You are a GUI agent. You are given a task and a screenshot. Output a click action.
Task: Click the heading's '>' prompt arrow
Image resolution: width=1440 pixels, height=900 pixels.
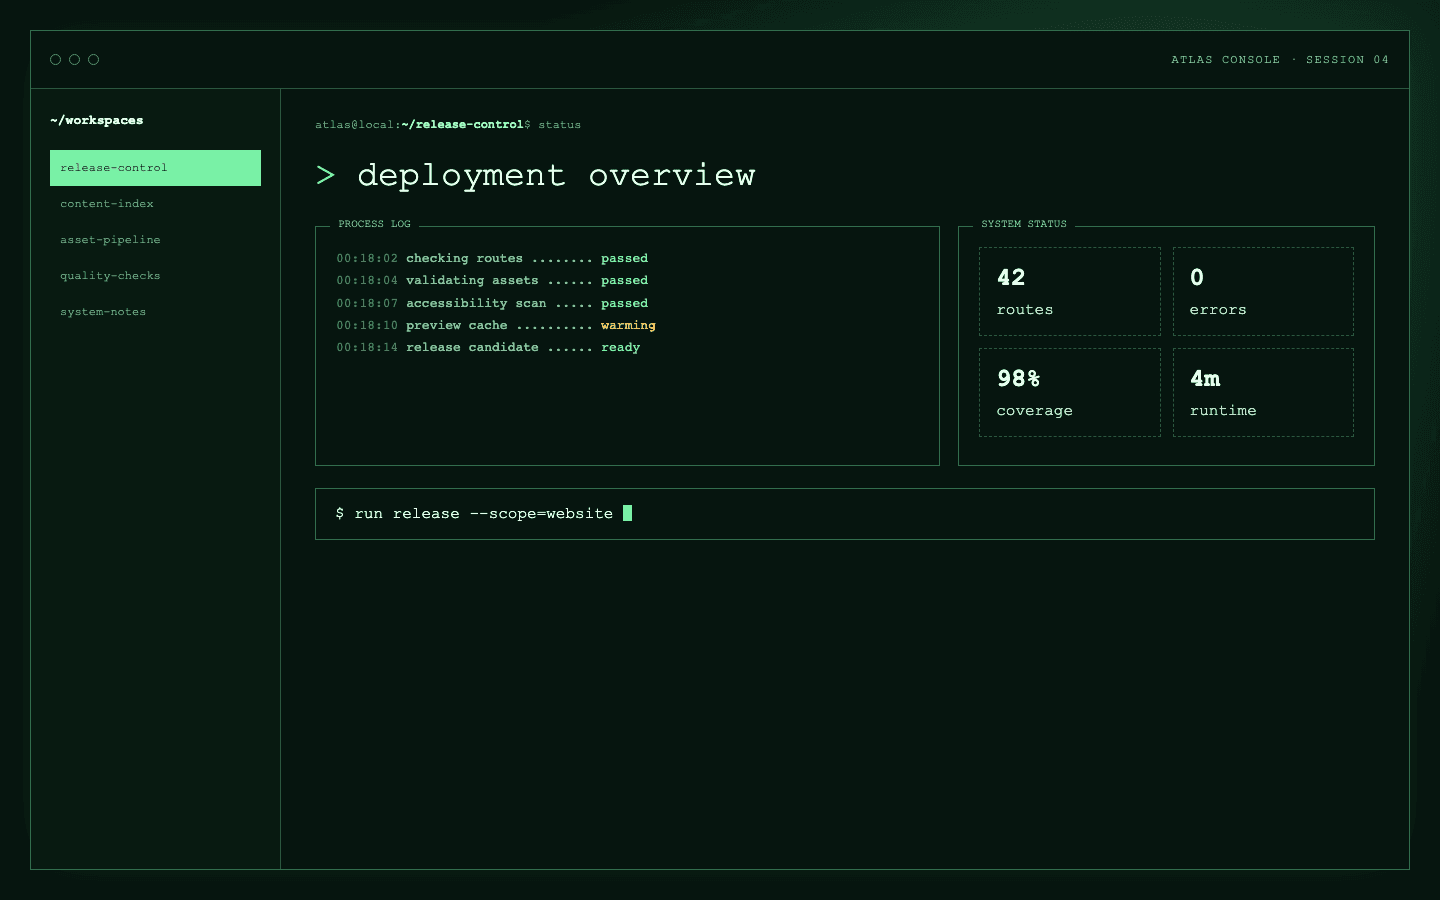325,175
